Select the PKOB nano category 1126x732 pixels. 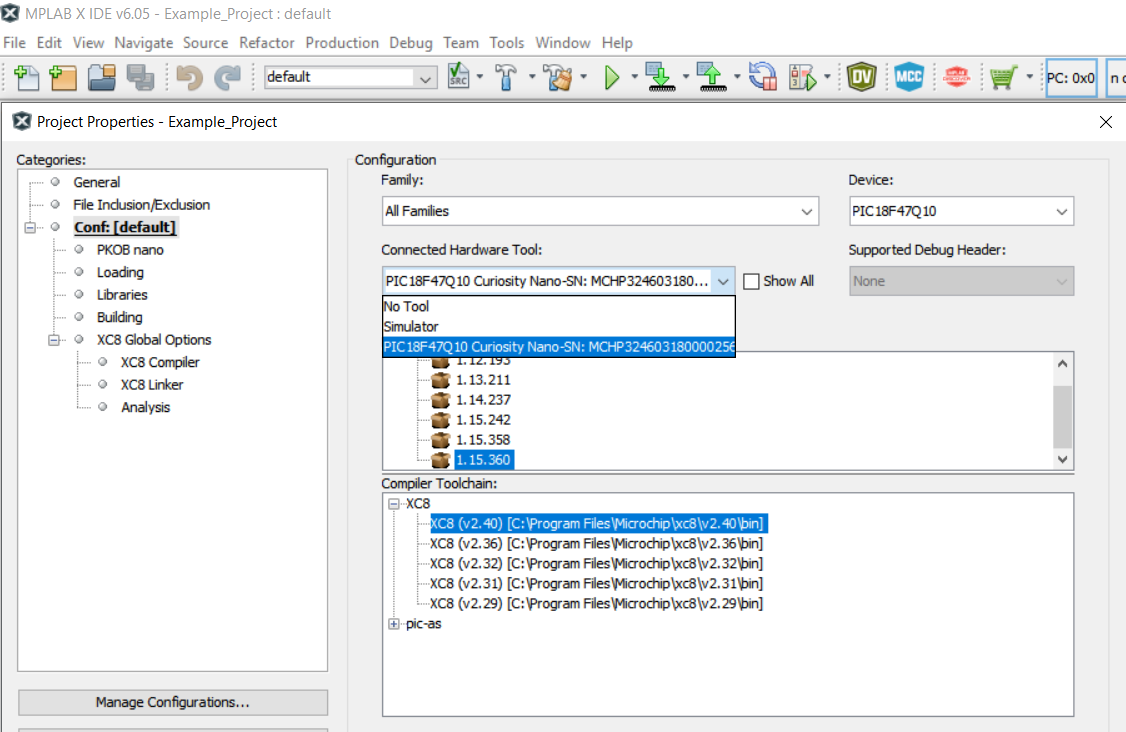pyautogui.click(x=130, y=250)
